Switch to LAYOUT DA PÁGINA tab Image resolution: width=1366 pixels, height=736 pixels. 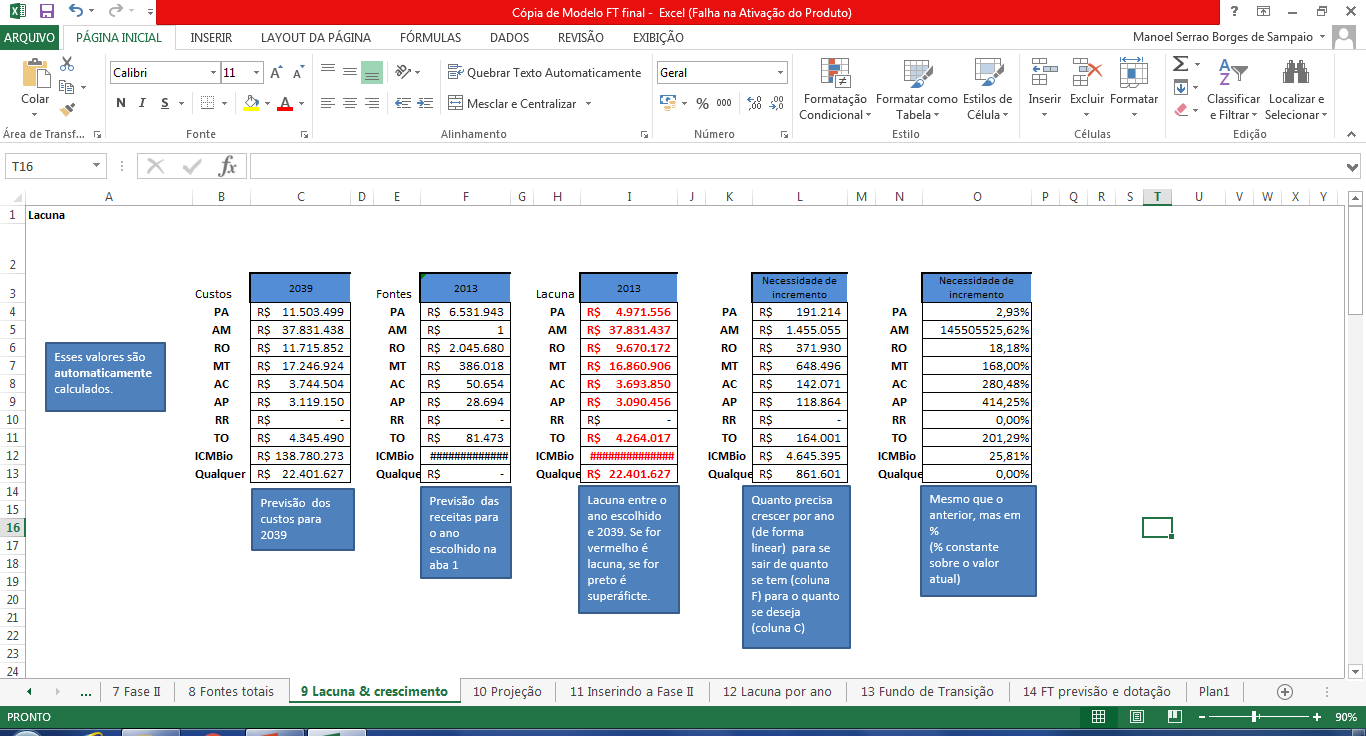pos(316,37)
